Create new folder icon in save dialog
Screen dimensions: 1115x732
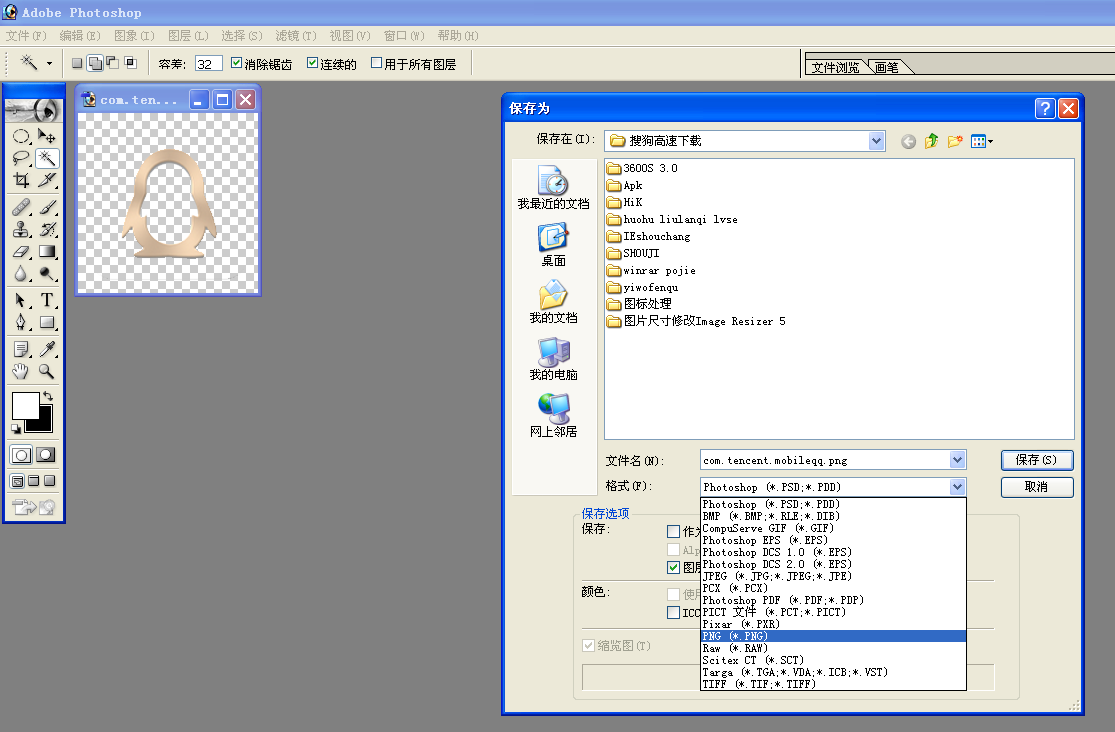[x=955, y=141]
